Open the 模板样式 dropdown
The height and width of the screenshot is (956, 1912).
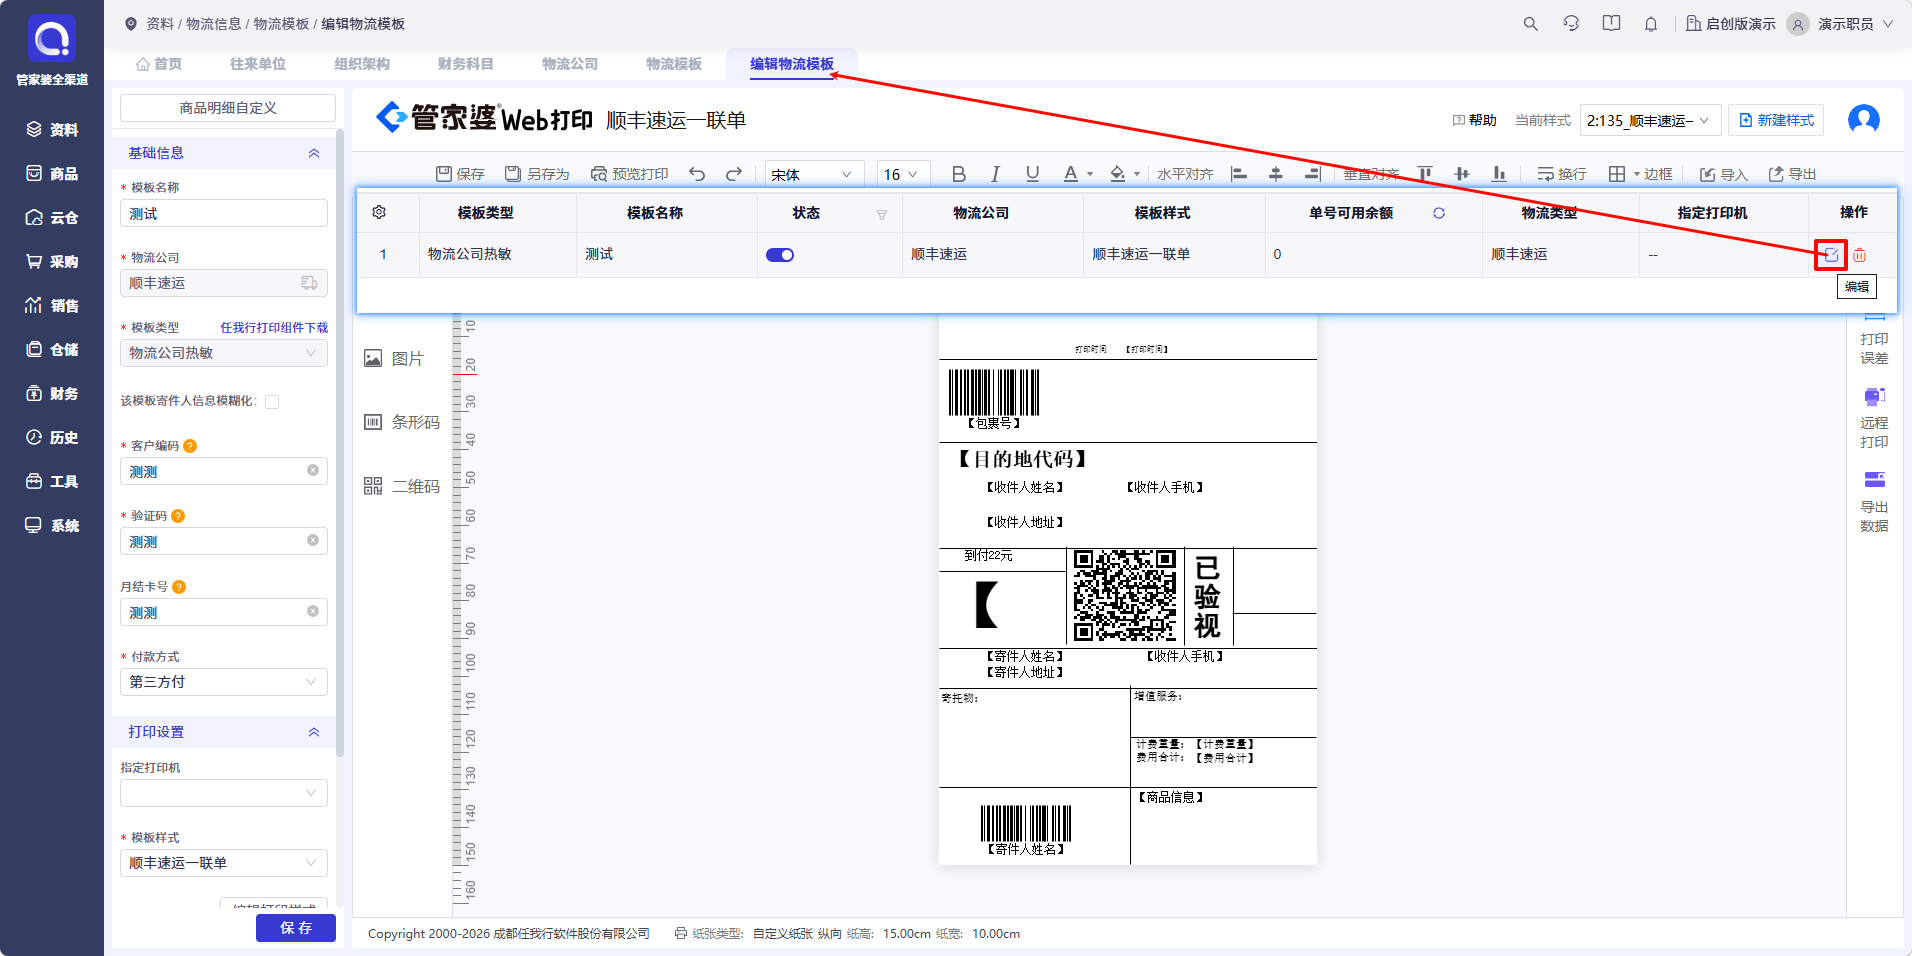(x=224, y=863)
